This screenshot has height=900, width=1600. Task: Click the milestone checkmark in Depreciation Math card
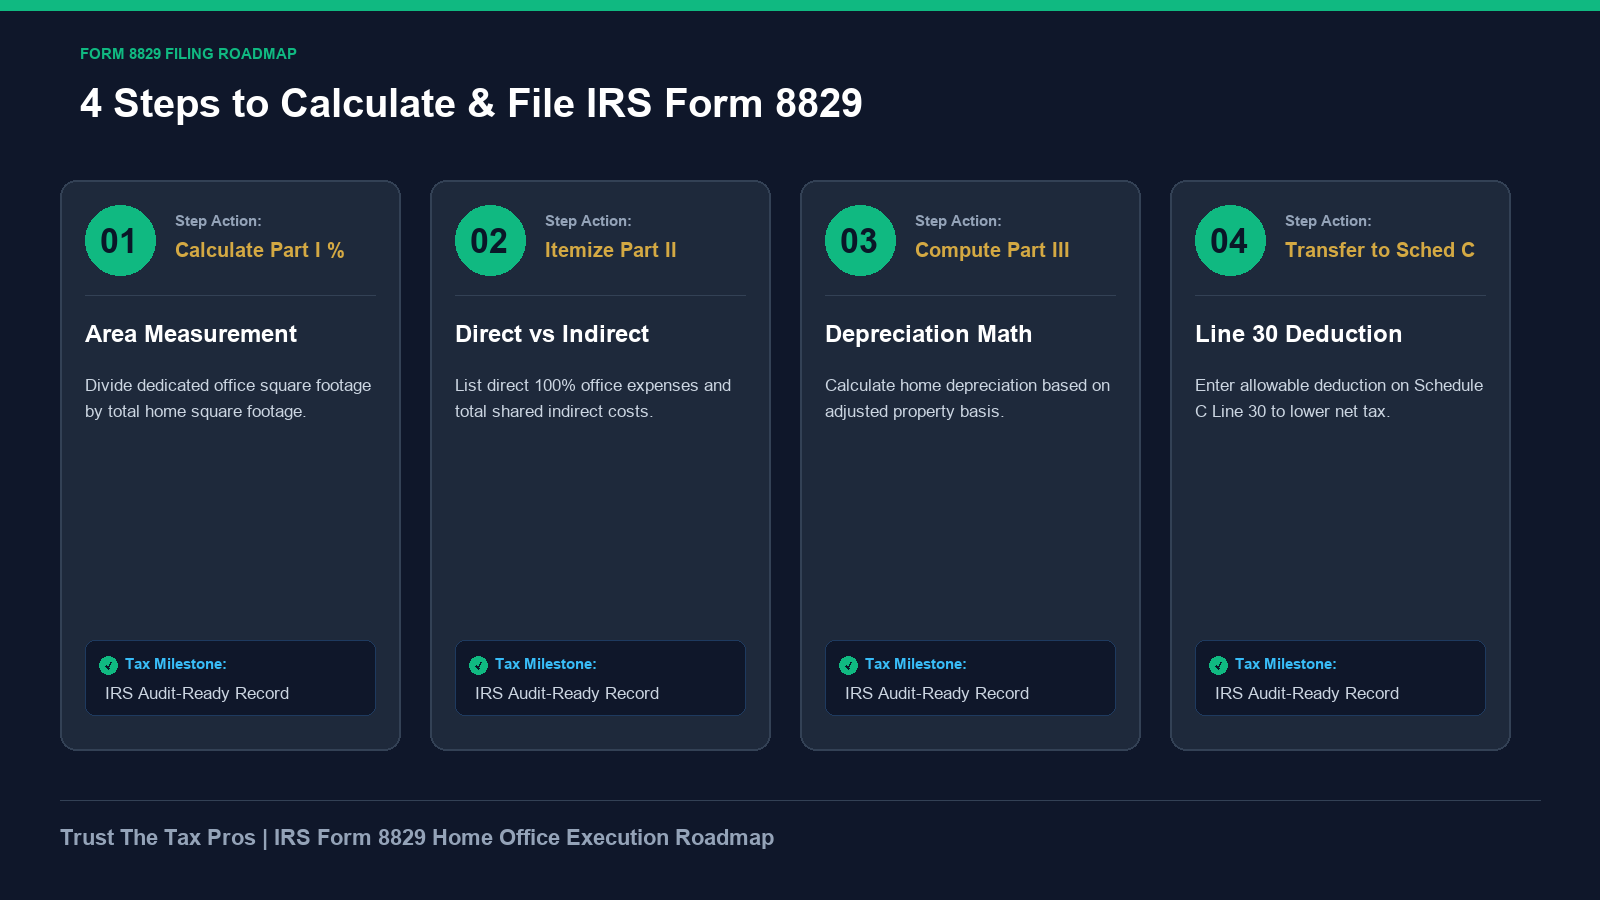(x=849, y=665)
